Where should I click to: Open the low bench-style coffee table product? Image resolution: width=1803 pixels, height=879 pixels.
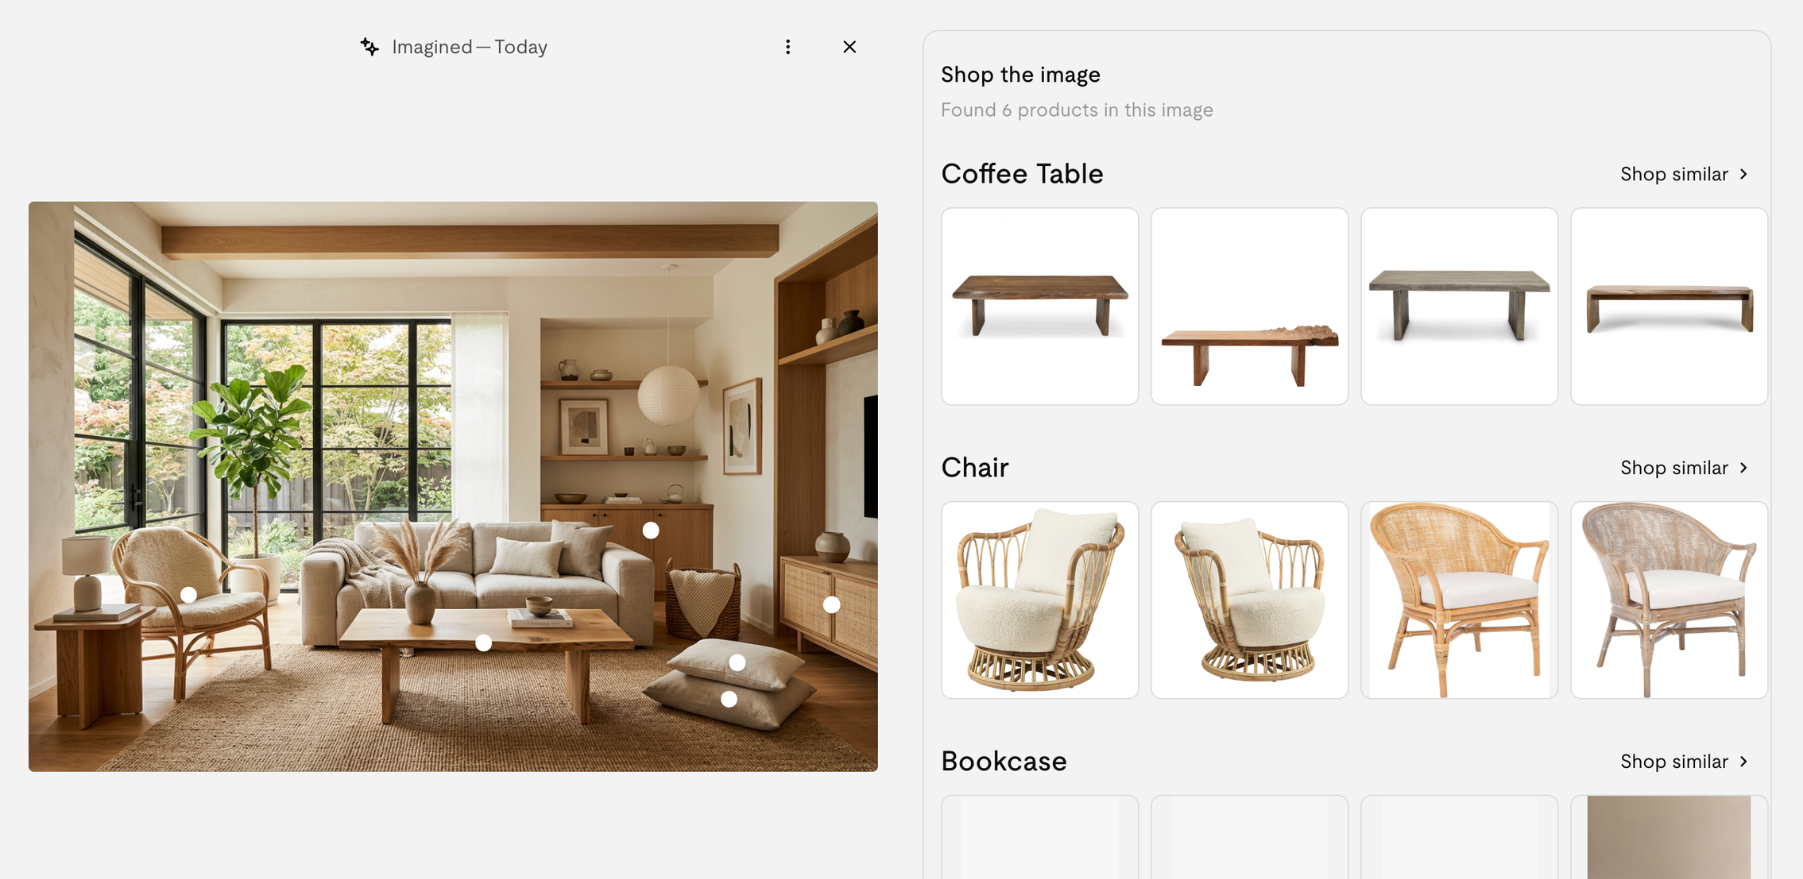click(x=1669, y=306)
